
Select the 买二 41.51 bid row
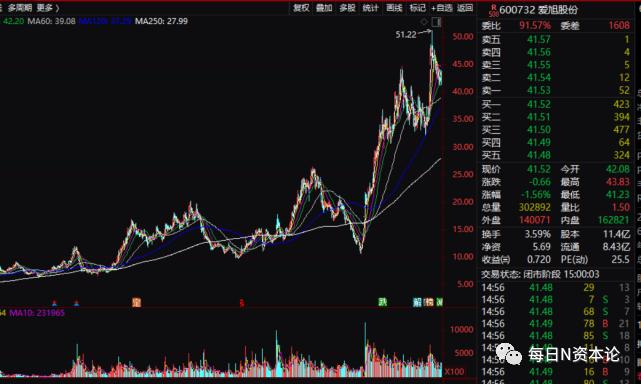point(556,117)
